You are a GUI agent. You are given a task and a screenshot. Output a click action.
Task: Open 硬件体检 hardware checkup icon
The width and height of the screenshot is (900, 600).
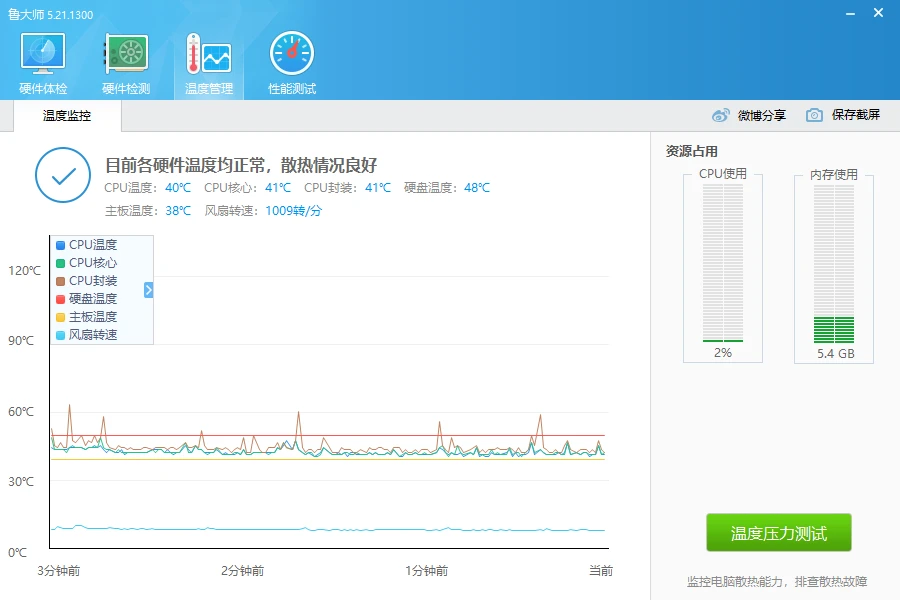43,53
